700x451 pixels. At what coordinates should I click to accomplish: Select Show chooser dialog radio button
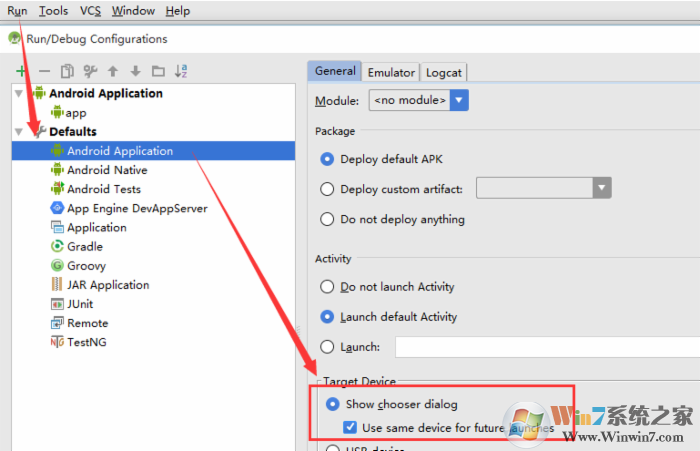[x=333, y=404]
